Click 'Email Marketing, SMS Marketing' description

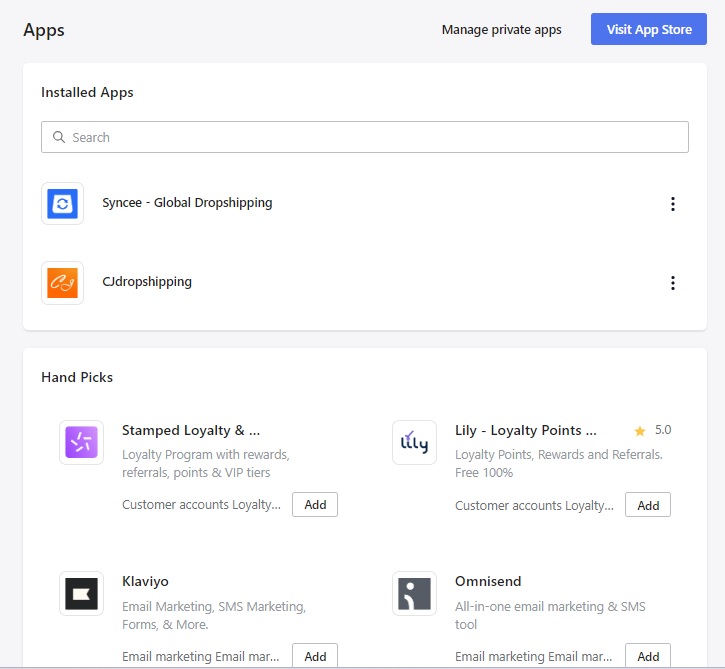pyautogui.click(x=214, y=615)
